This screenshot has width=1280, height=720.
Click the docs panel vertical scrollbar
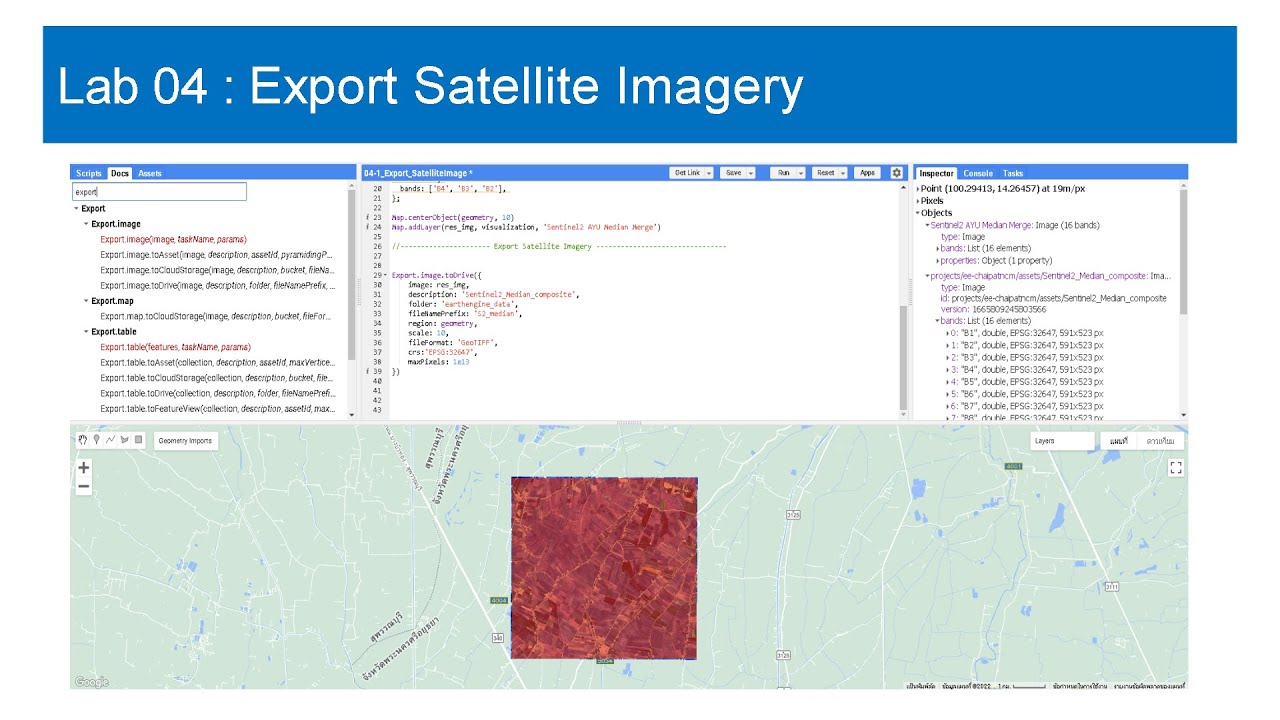351,275
